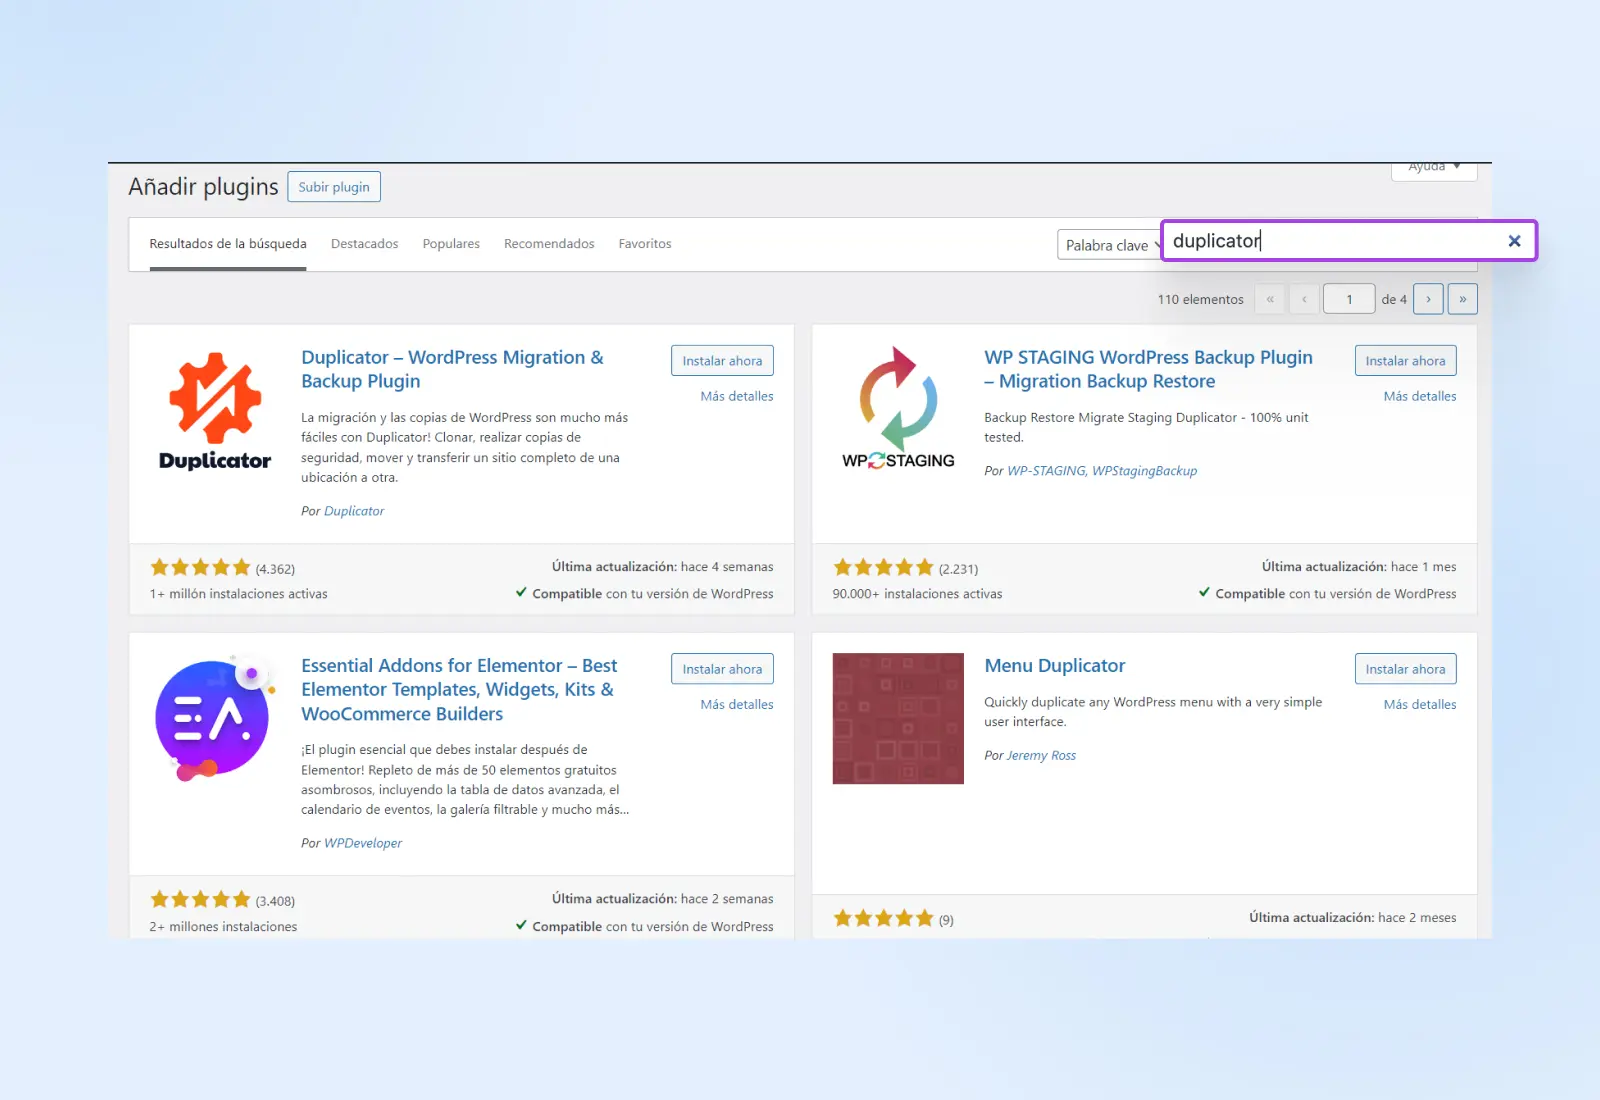
Task: Click the current page number field
Action: [1348, 299]
